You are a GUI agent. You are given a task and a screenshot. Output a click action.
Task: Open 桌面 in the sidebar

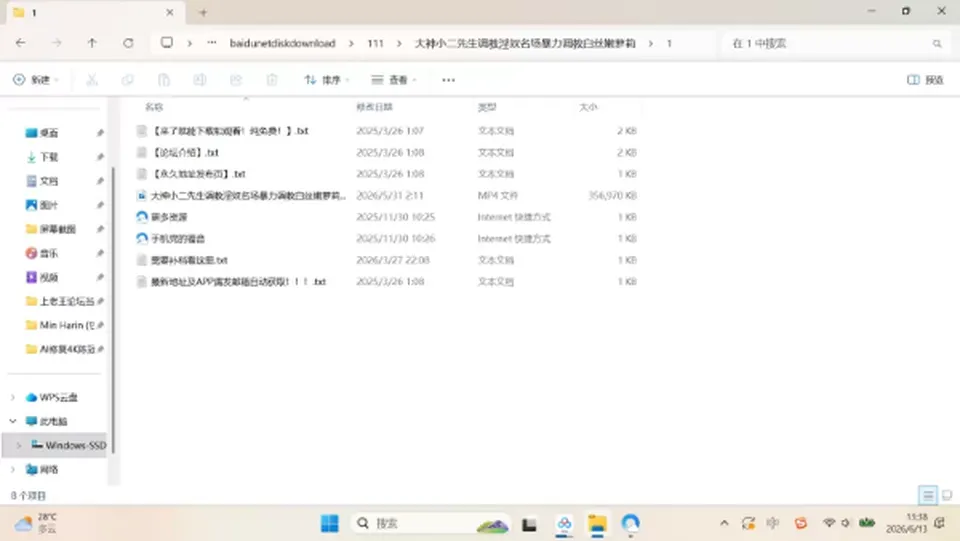coord(49,133)
